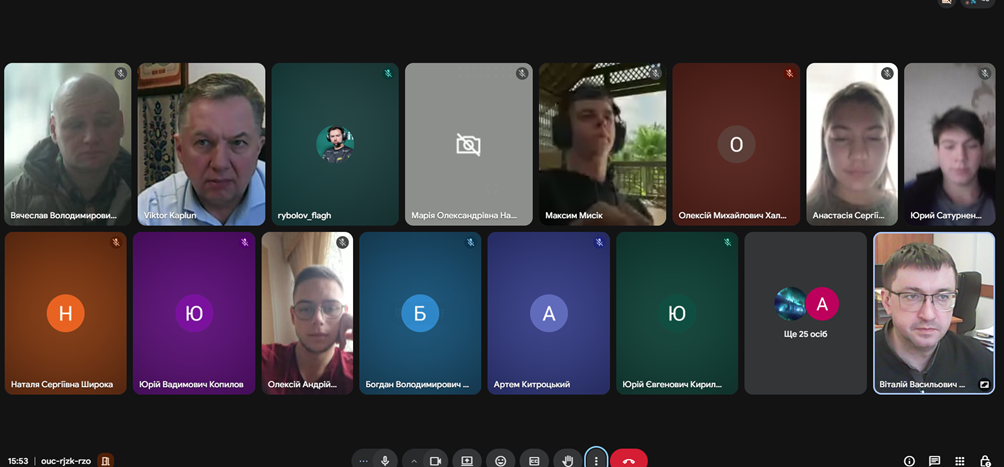Click muted mic icon on rybolov_flagh tile

(x=388, y=74)
